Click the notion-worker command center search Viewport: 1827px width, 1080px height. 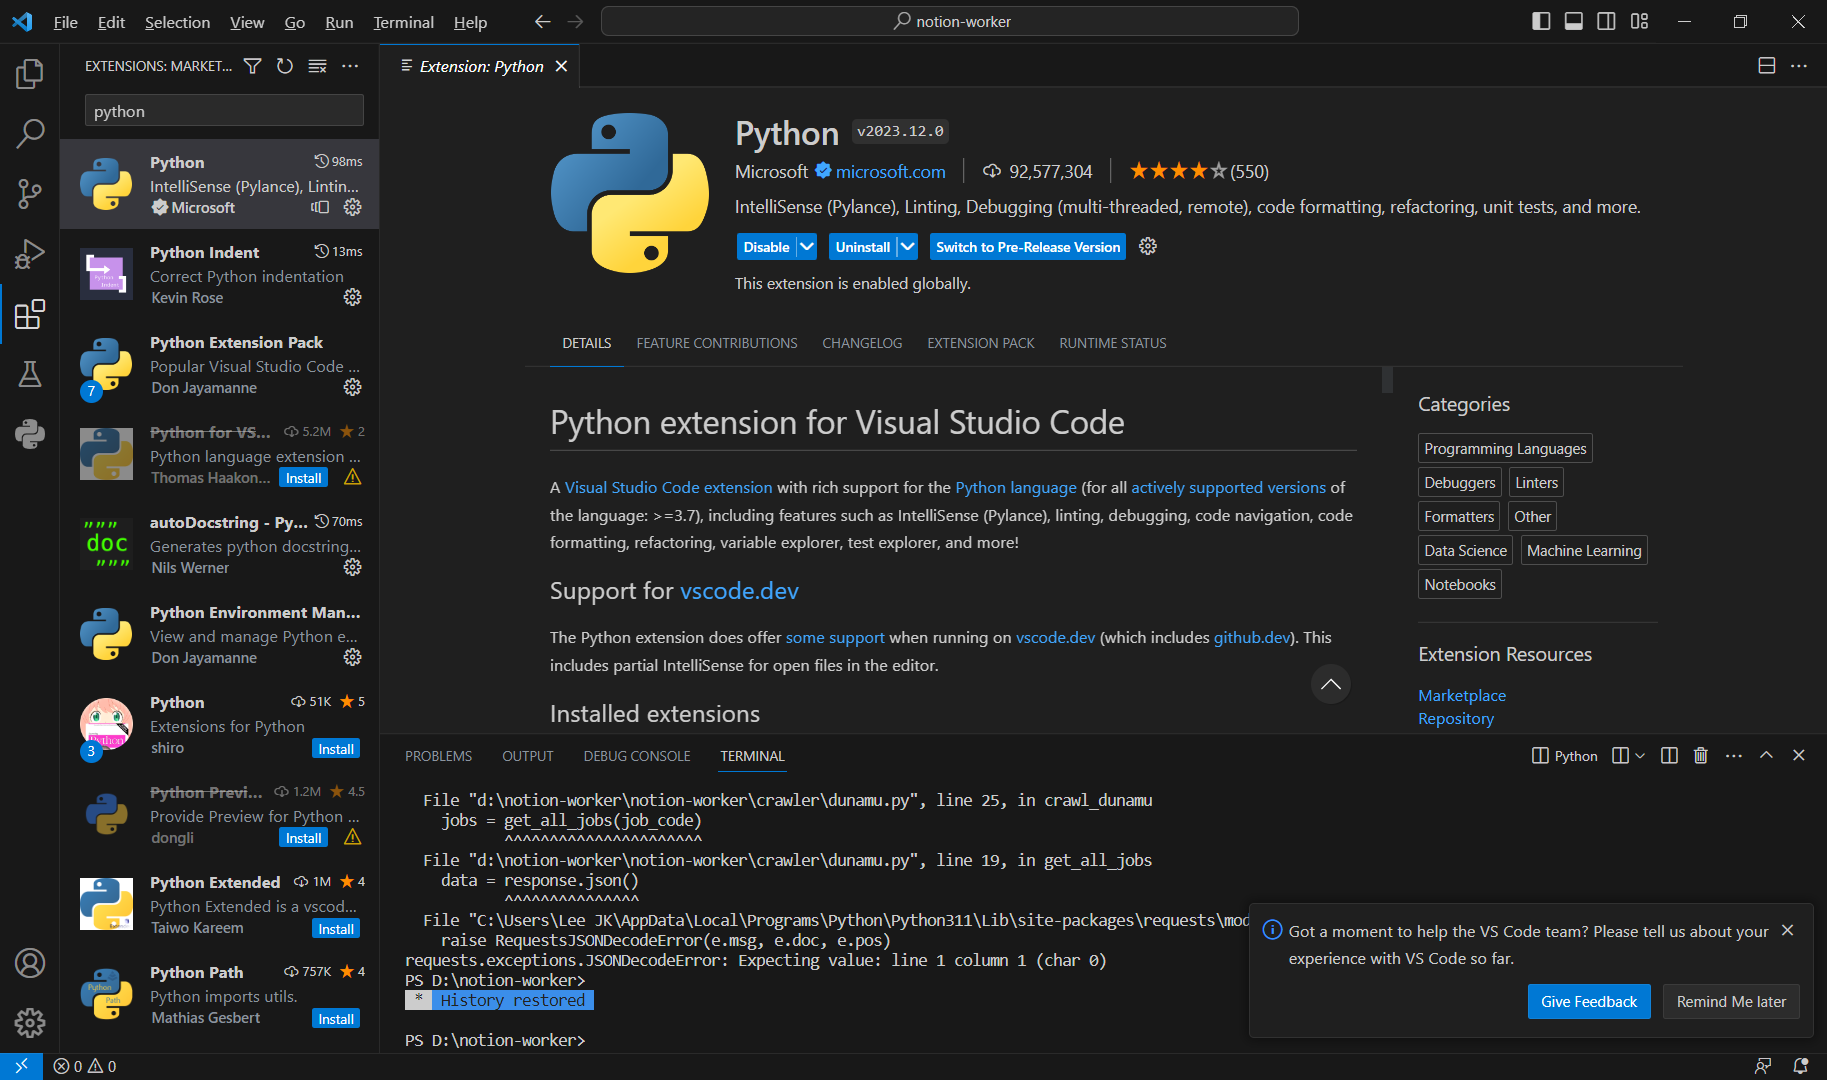pos(950,21)
